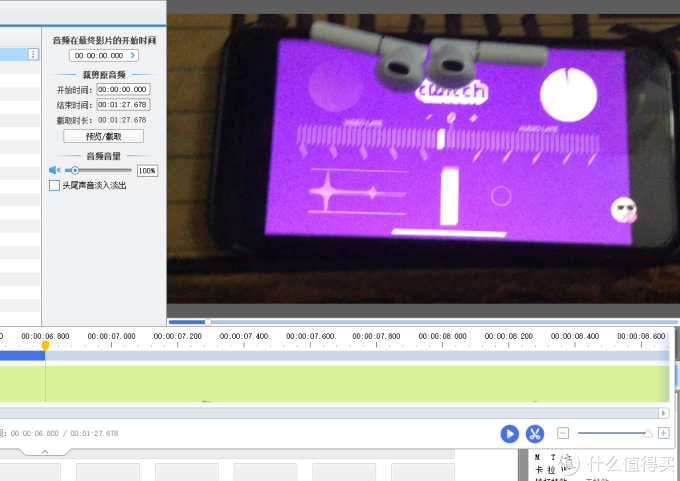Click the 截取时长 value 00:01:27.678

point(122,120)
